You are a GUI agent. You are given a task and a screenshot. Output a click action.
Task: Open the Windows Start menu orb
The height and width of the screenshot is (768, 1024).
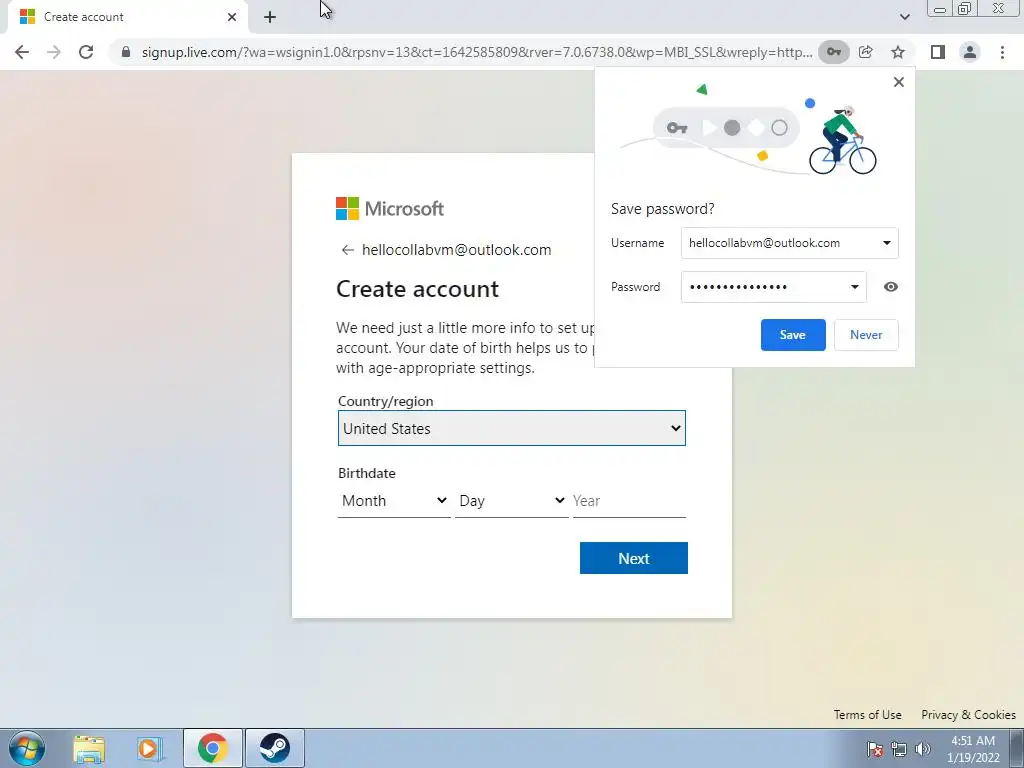pos(27,748)
